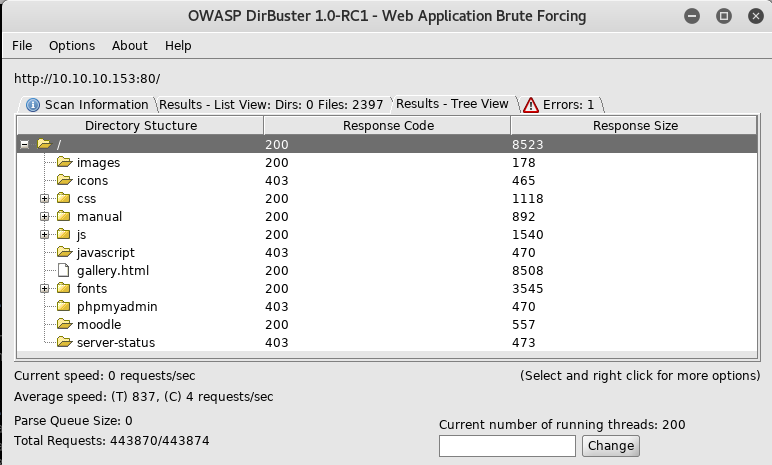The width and height of the screenshot is (772, 465).
Task: Click response size 3545 for fonts
Action: tap(528, 289)
